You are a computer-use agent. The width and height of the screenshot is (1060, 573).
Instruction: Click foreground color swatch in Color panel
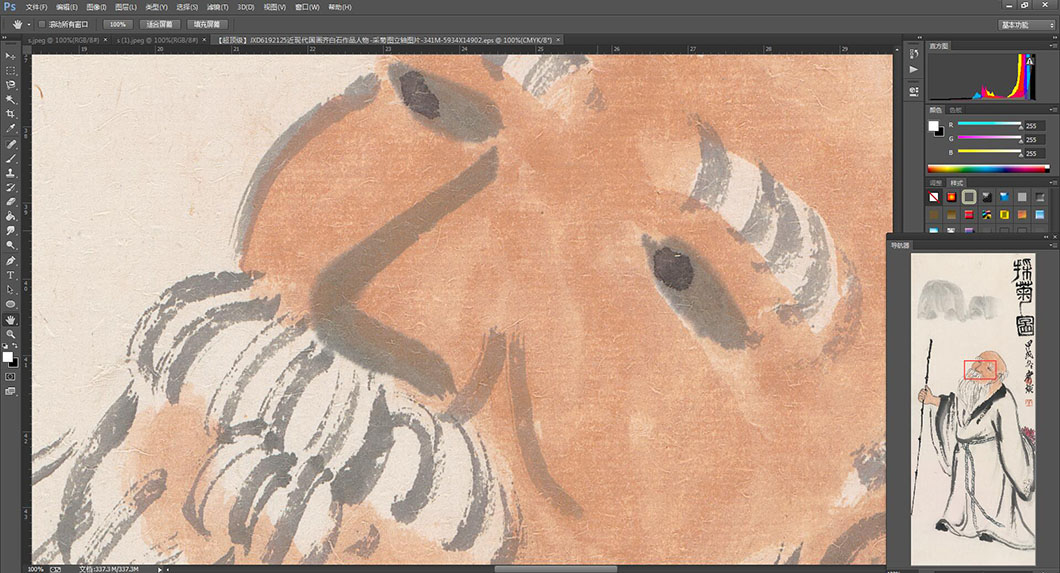pyautogui.click(x=934, y=126)
